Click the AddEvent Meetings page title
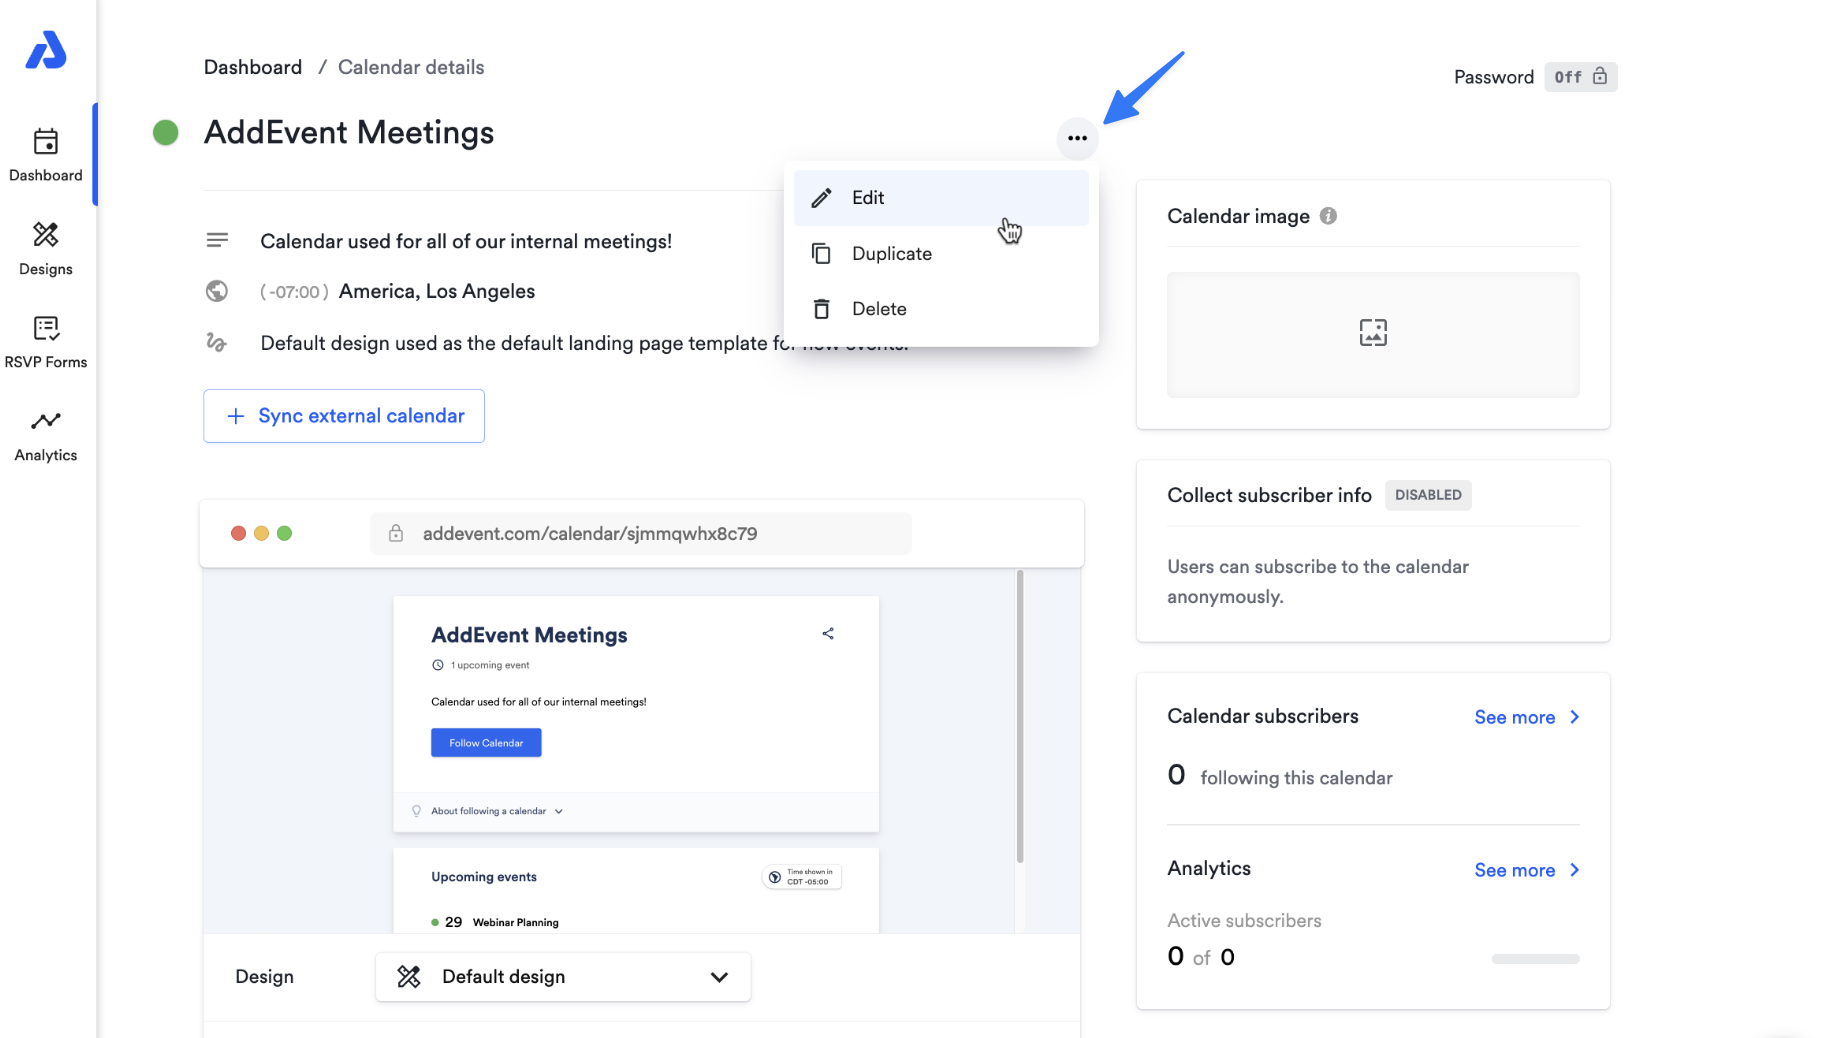Screen dimensions: 1838x1038 point(349,132)
